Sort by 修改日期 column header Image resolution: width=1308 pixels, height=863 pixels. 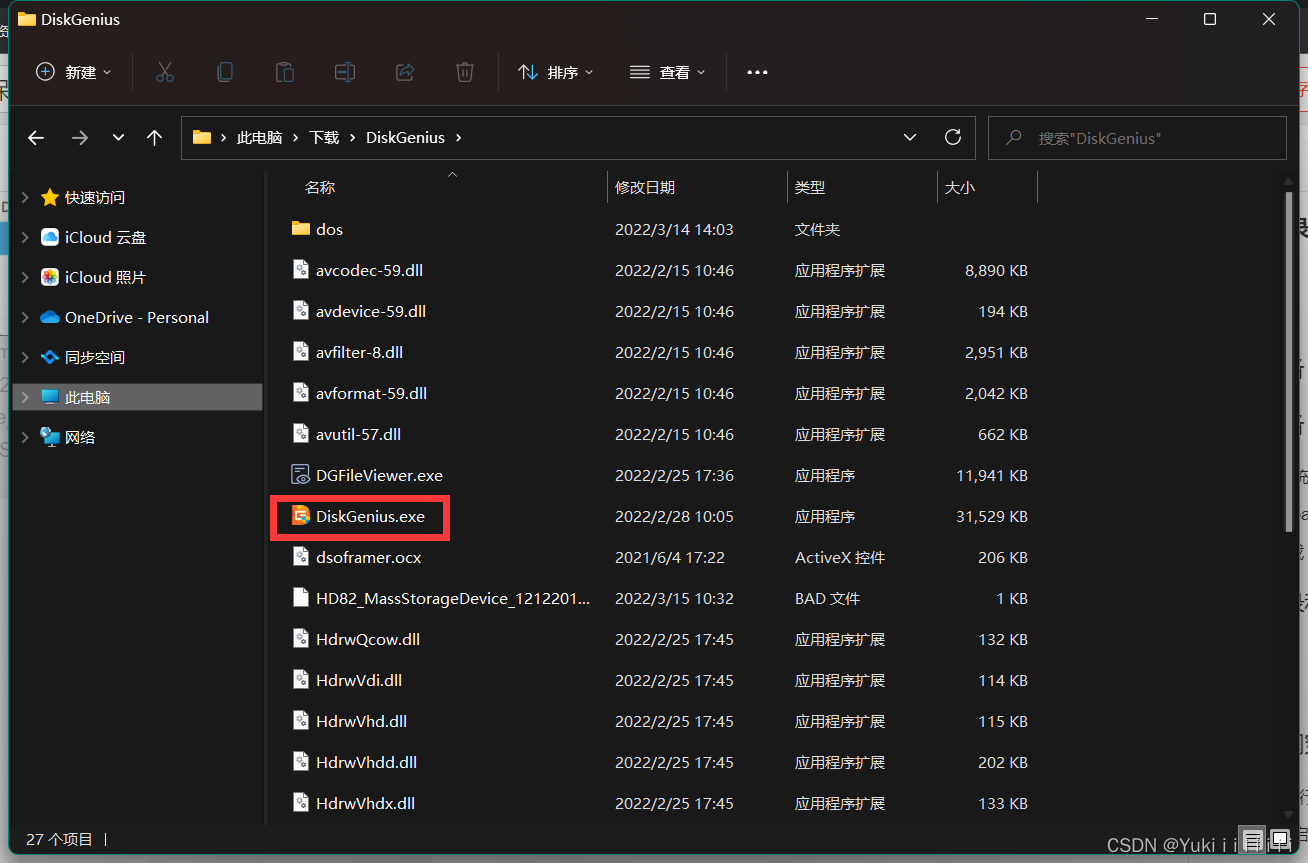(645, 187)
